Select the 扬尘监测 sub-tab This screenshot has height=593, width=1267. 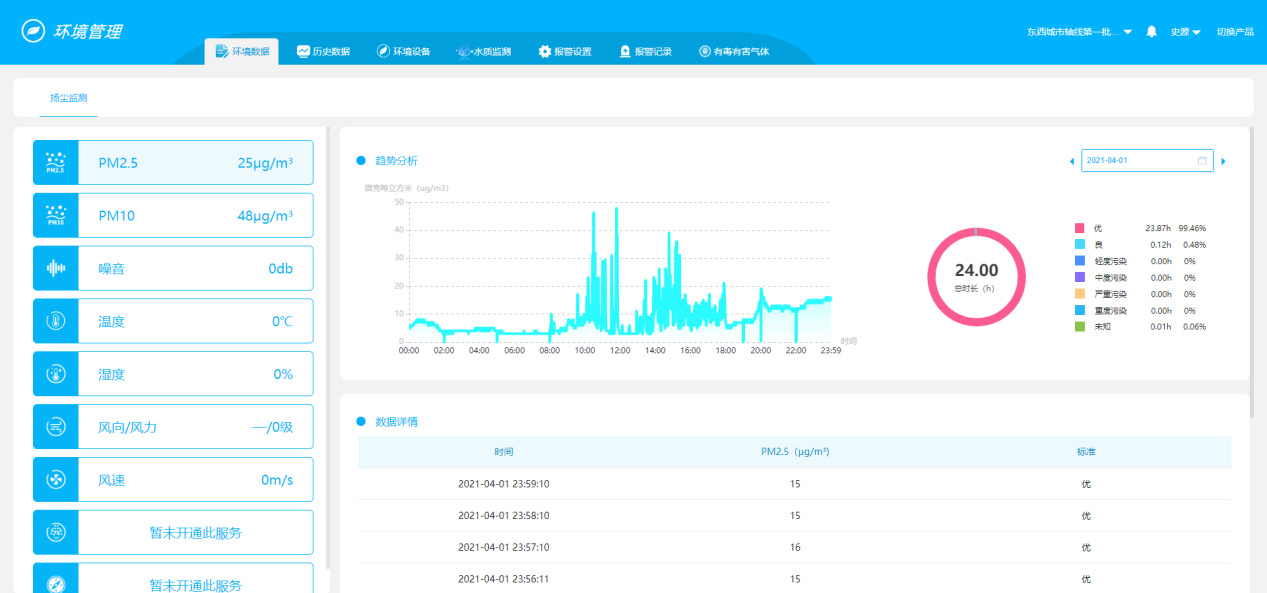[69, 98]
